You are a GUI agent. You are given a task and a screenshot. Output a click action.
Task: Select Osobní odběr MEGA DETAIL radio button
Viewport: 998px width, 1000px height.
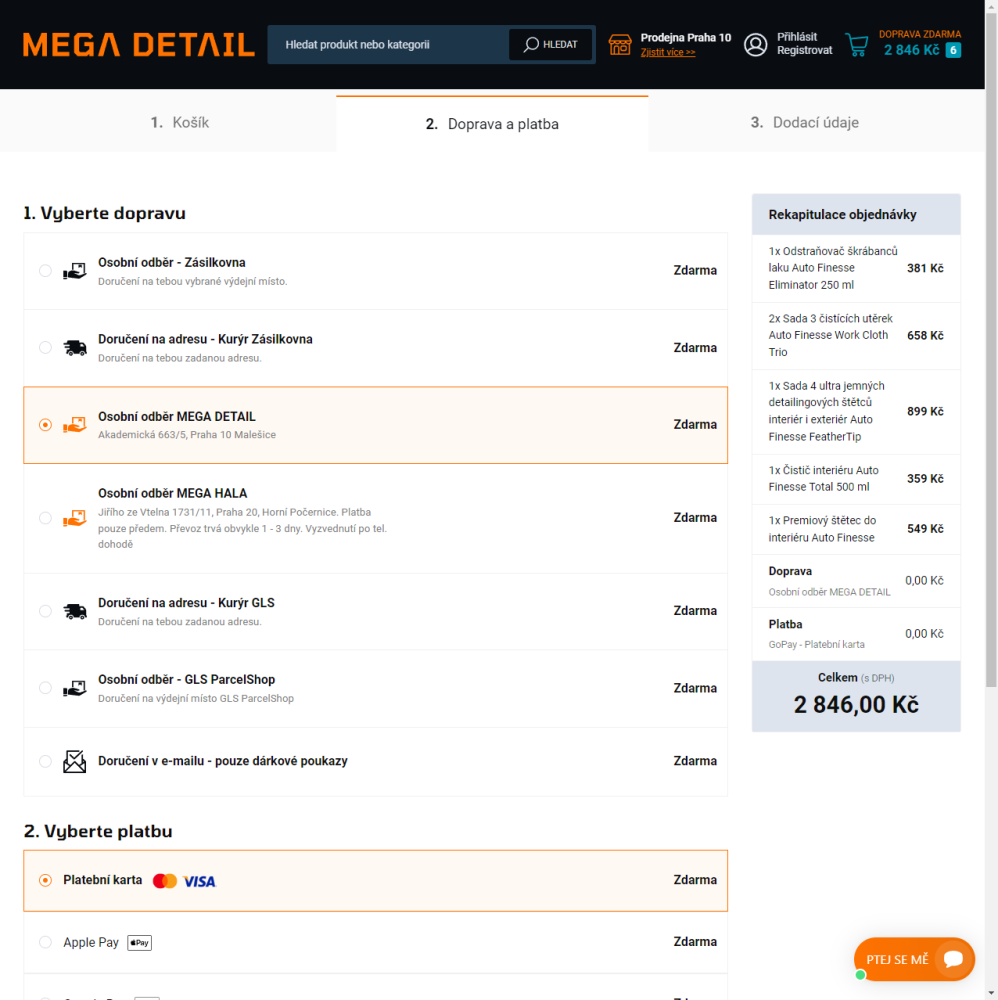coord(45,425)
